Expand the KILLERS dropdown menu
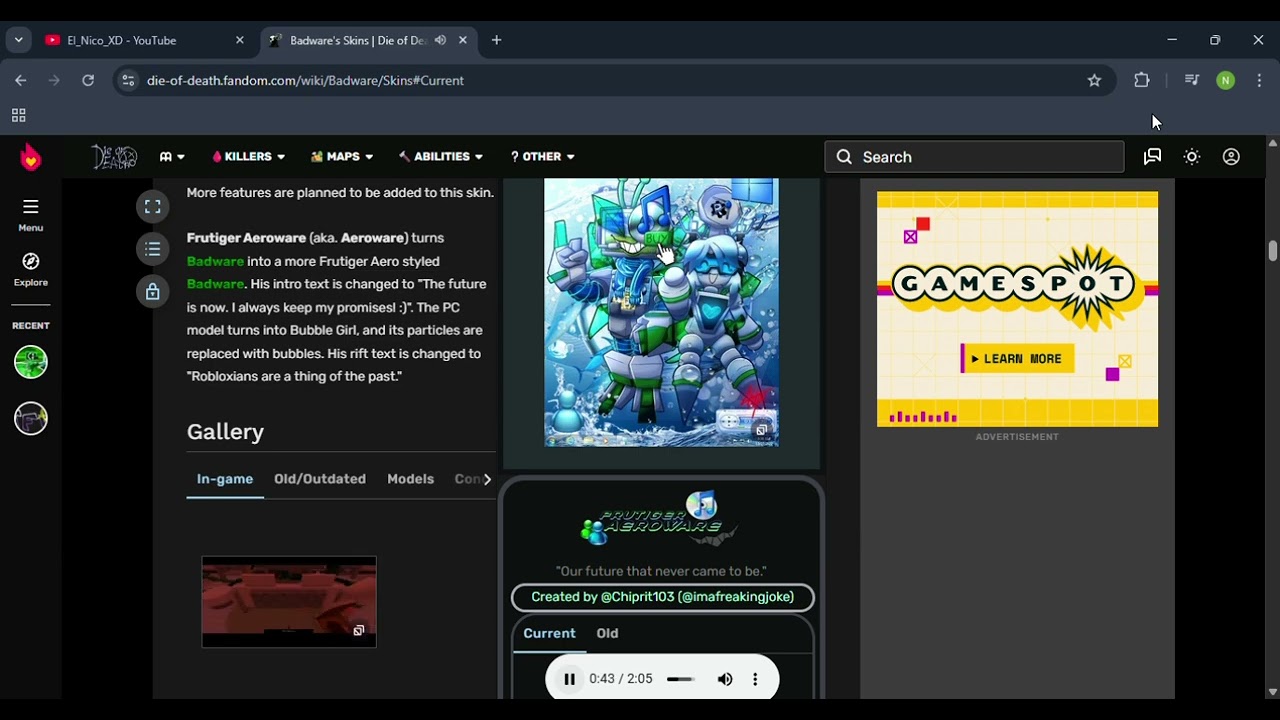The width and height of the screenshot is (1280, 720). [248, 157]
